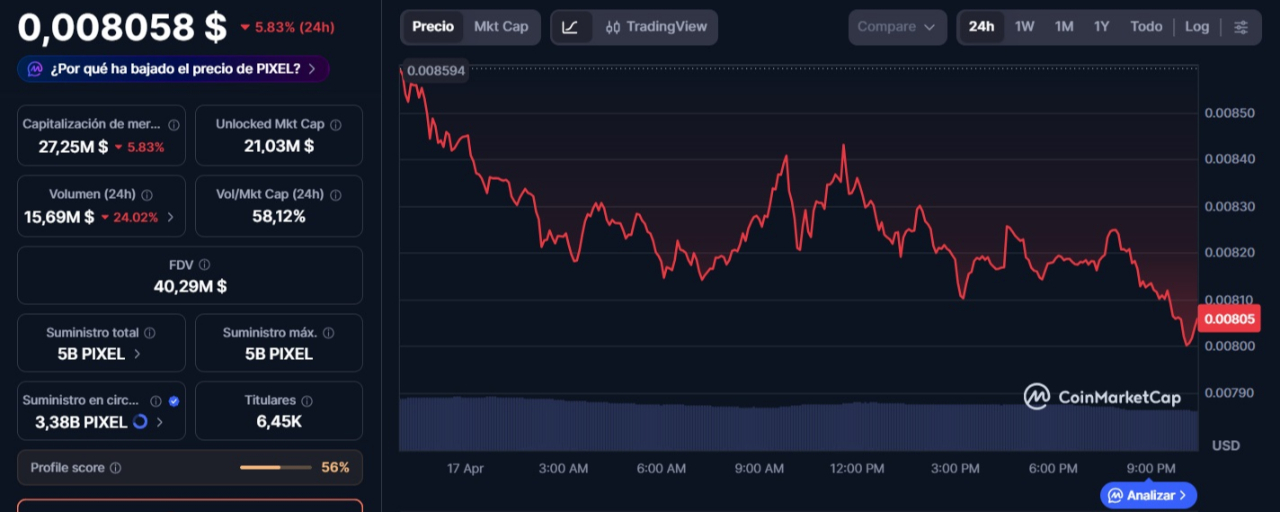Click the circulating supply progress ring icon

[140, 422]
